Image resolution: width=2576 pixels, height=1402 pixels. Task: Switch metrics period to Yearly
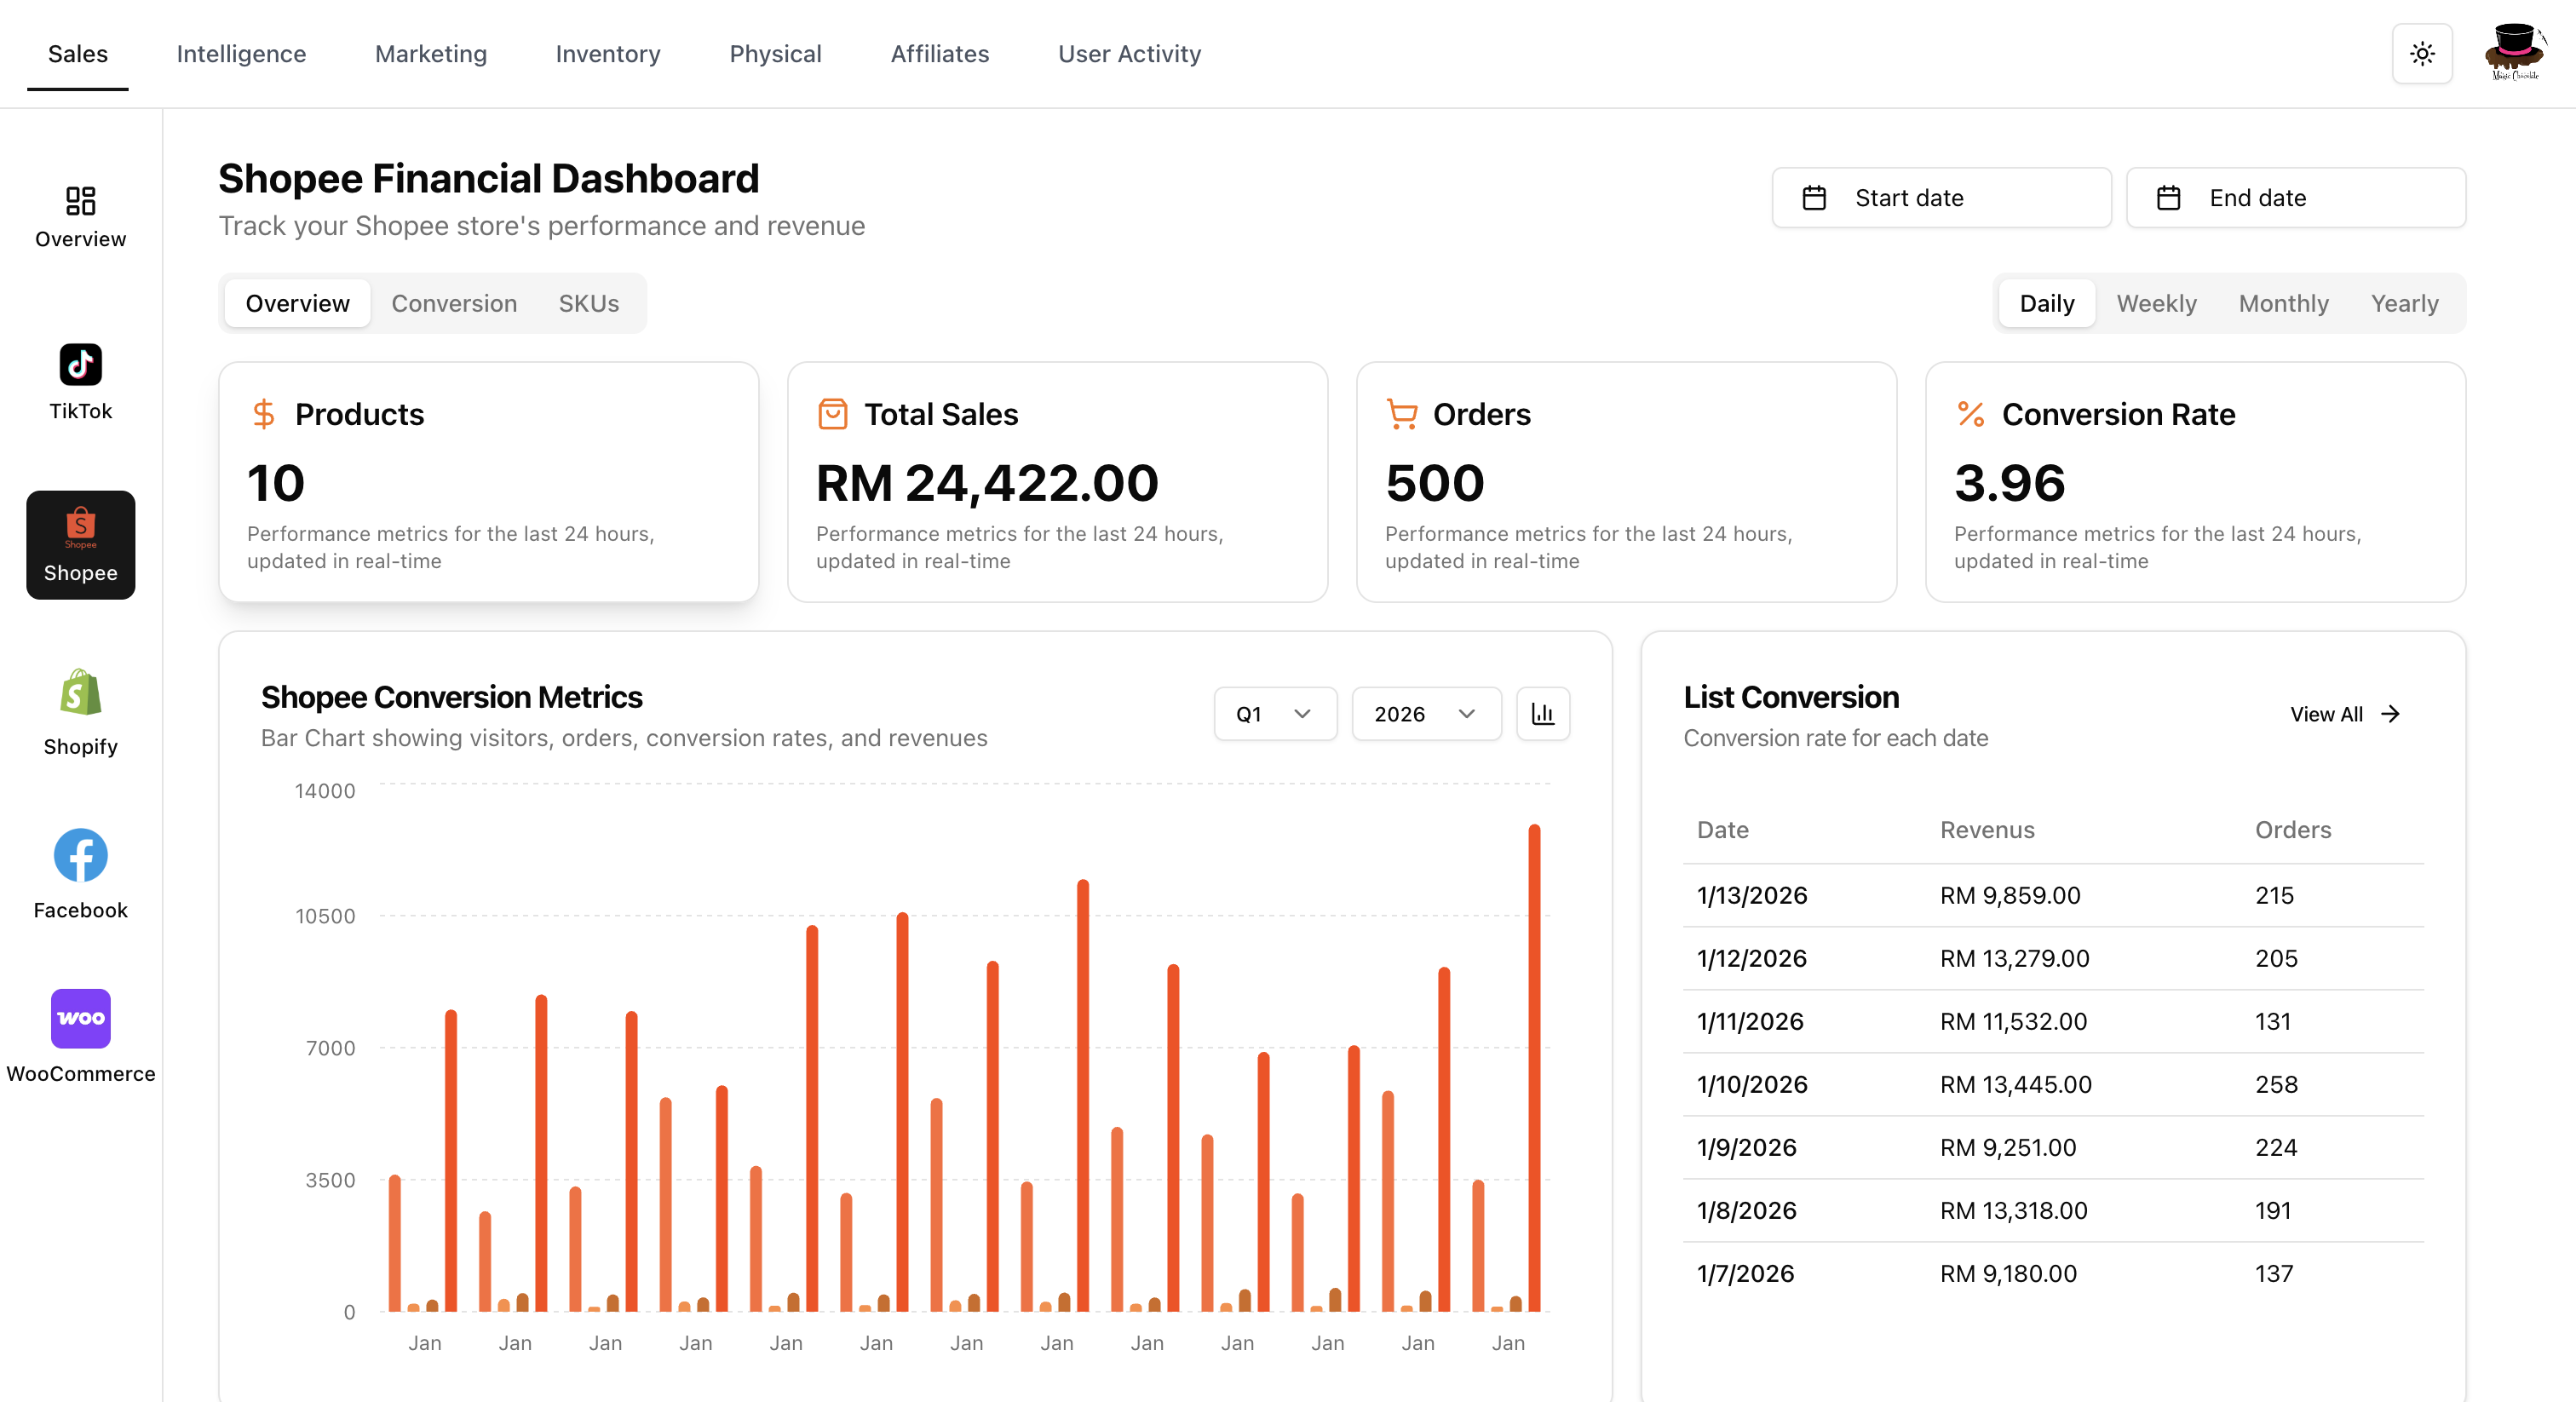click(x=2405, y=303)
